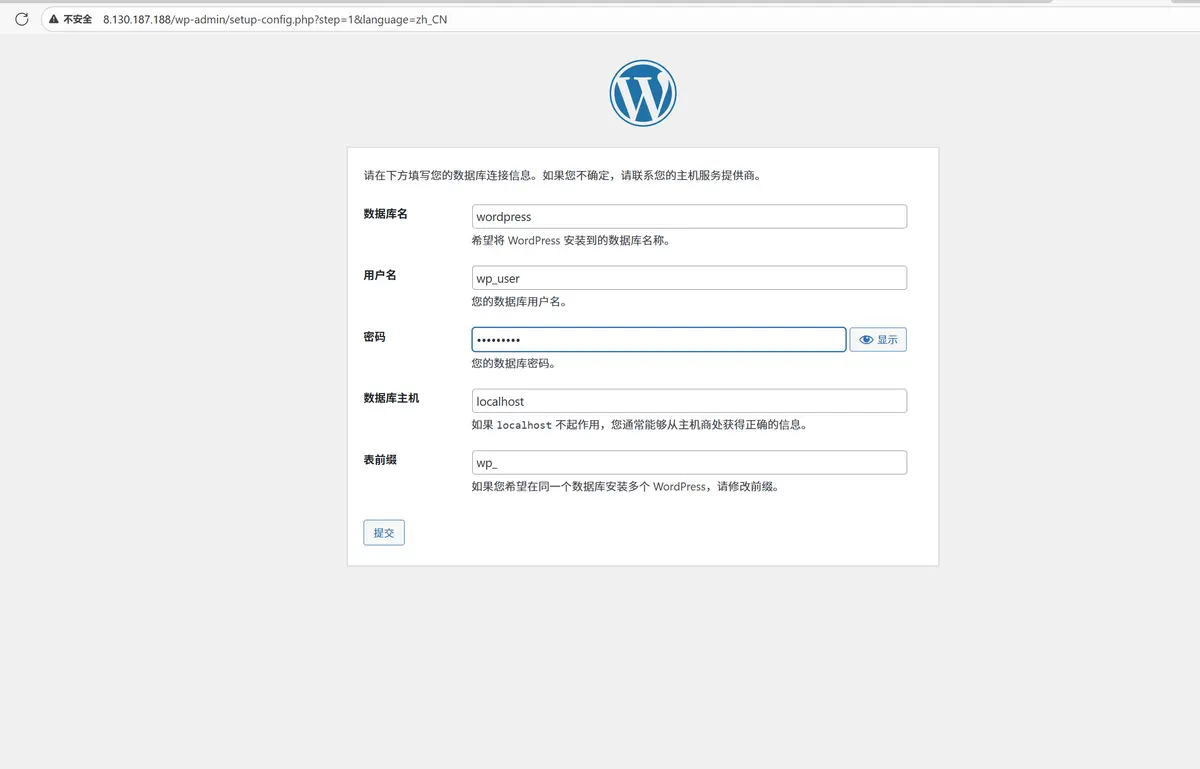Focus the 密码 password field
The height and width of the screenshot is (769, 1200).
[x=659, y=340]
